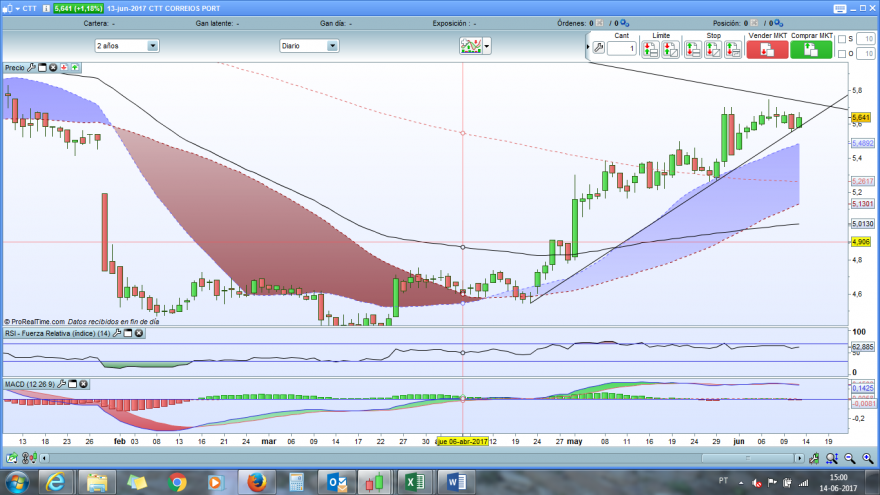Enable the O checkbox

tap(842, 54)
